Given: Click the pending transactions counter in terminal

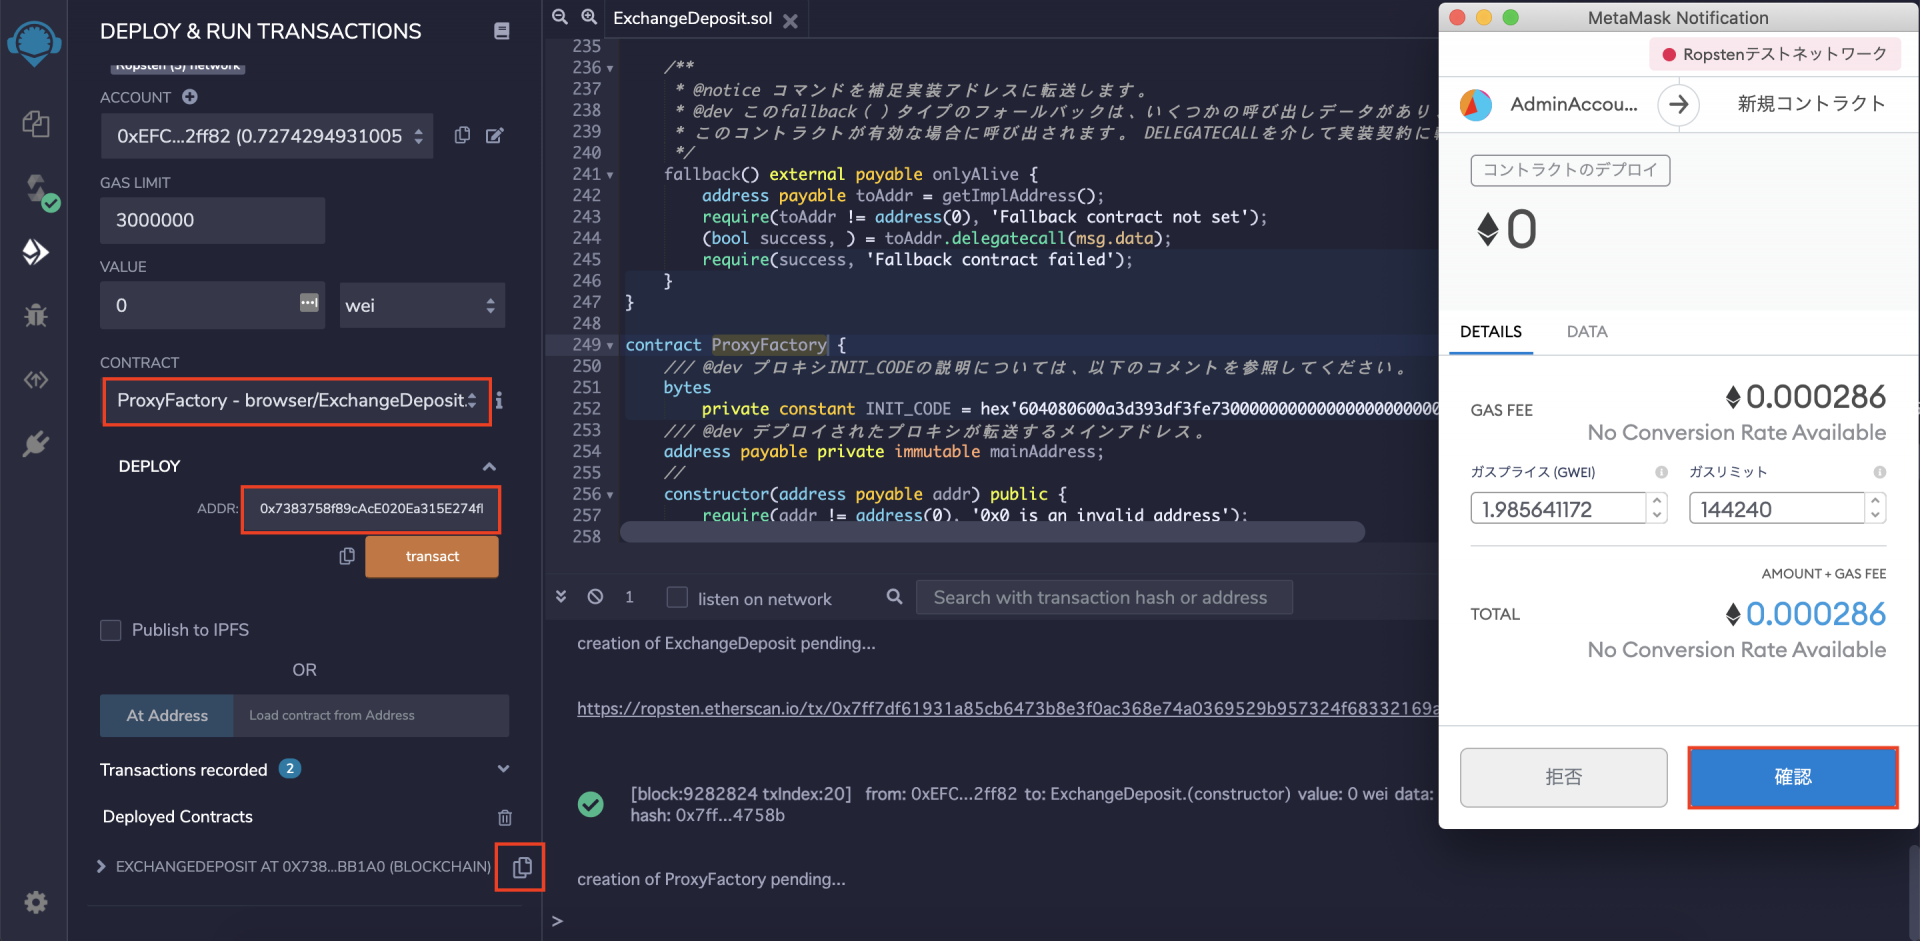Looking at the screenshot, I should coord(629,597).
